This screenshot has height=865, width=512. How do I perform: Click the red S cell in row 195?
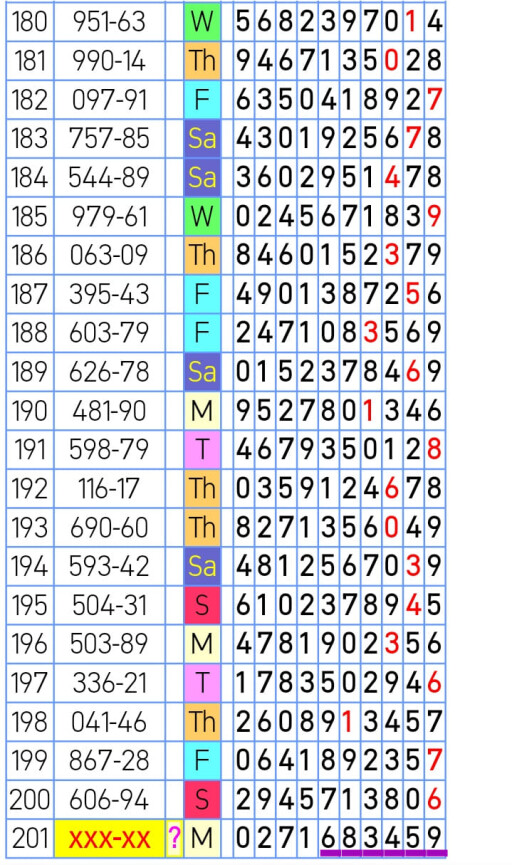(202, 605)
